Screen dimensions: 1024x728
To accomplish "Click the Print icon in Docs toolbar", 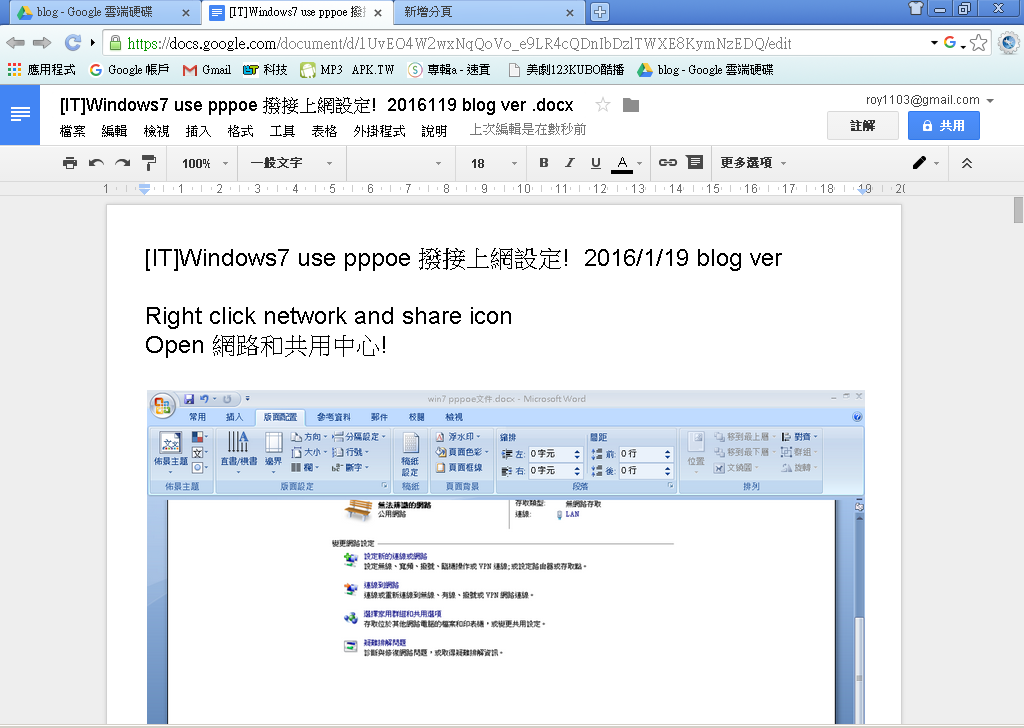I will 69,163.
